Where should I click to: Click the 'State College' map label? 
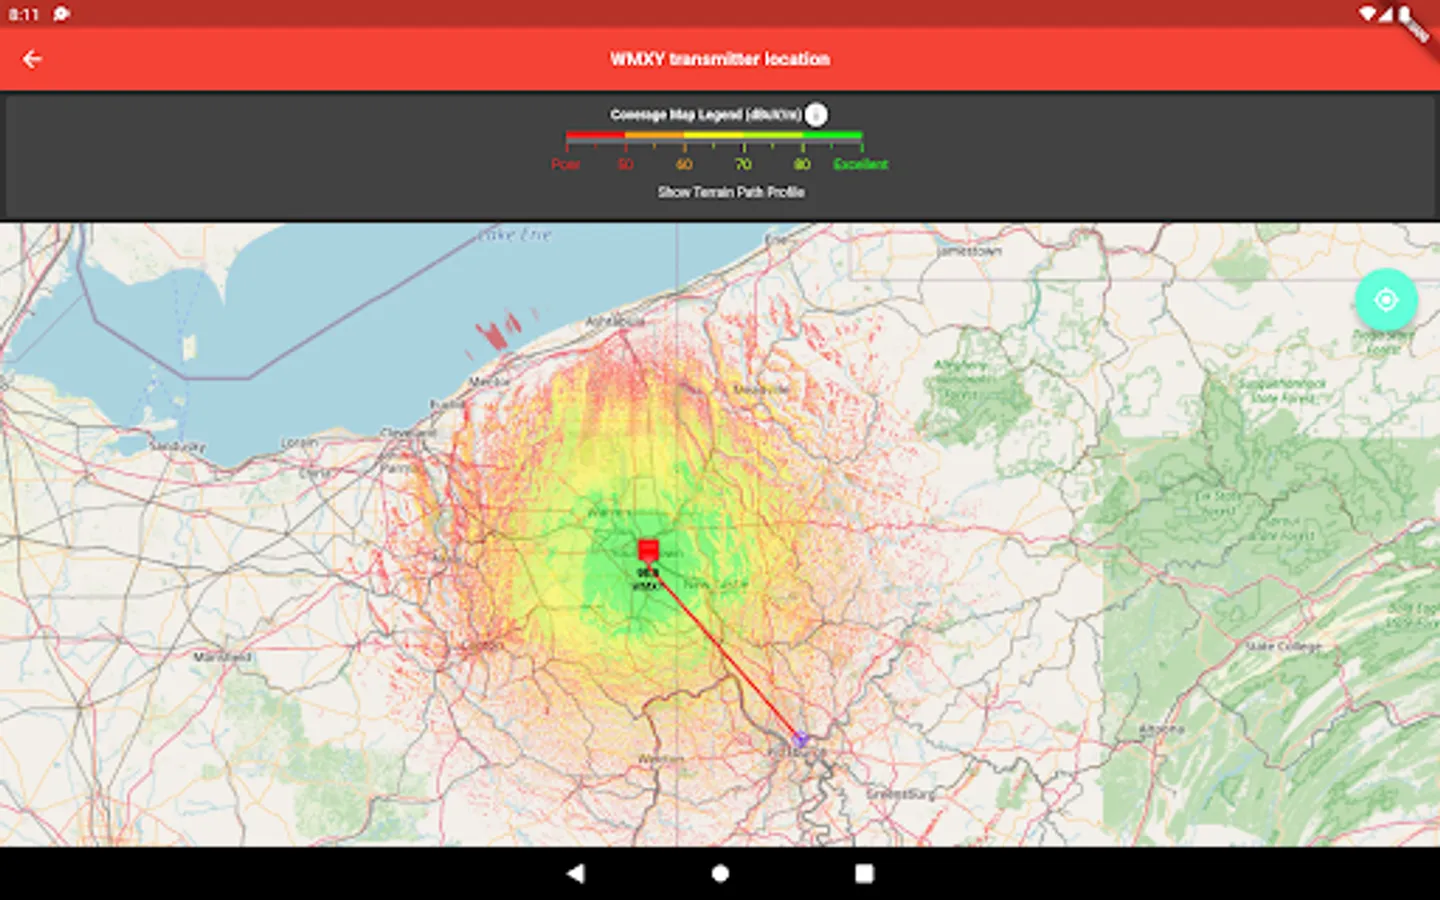[1283, 646]
